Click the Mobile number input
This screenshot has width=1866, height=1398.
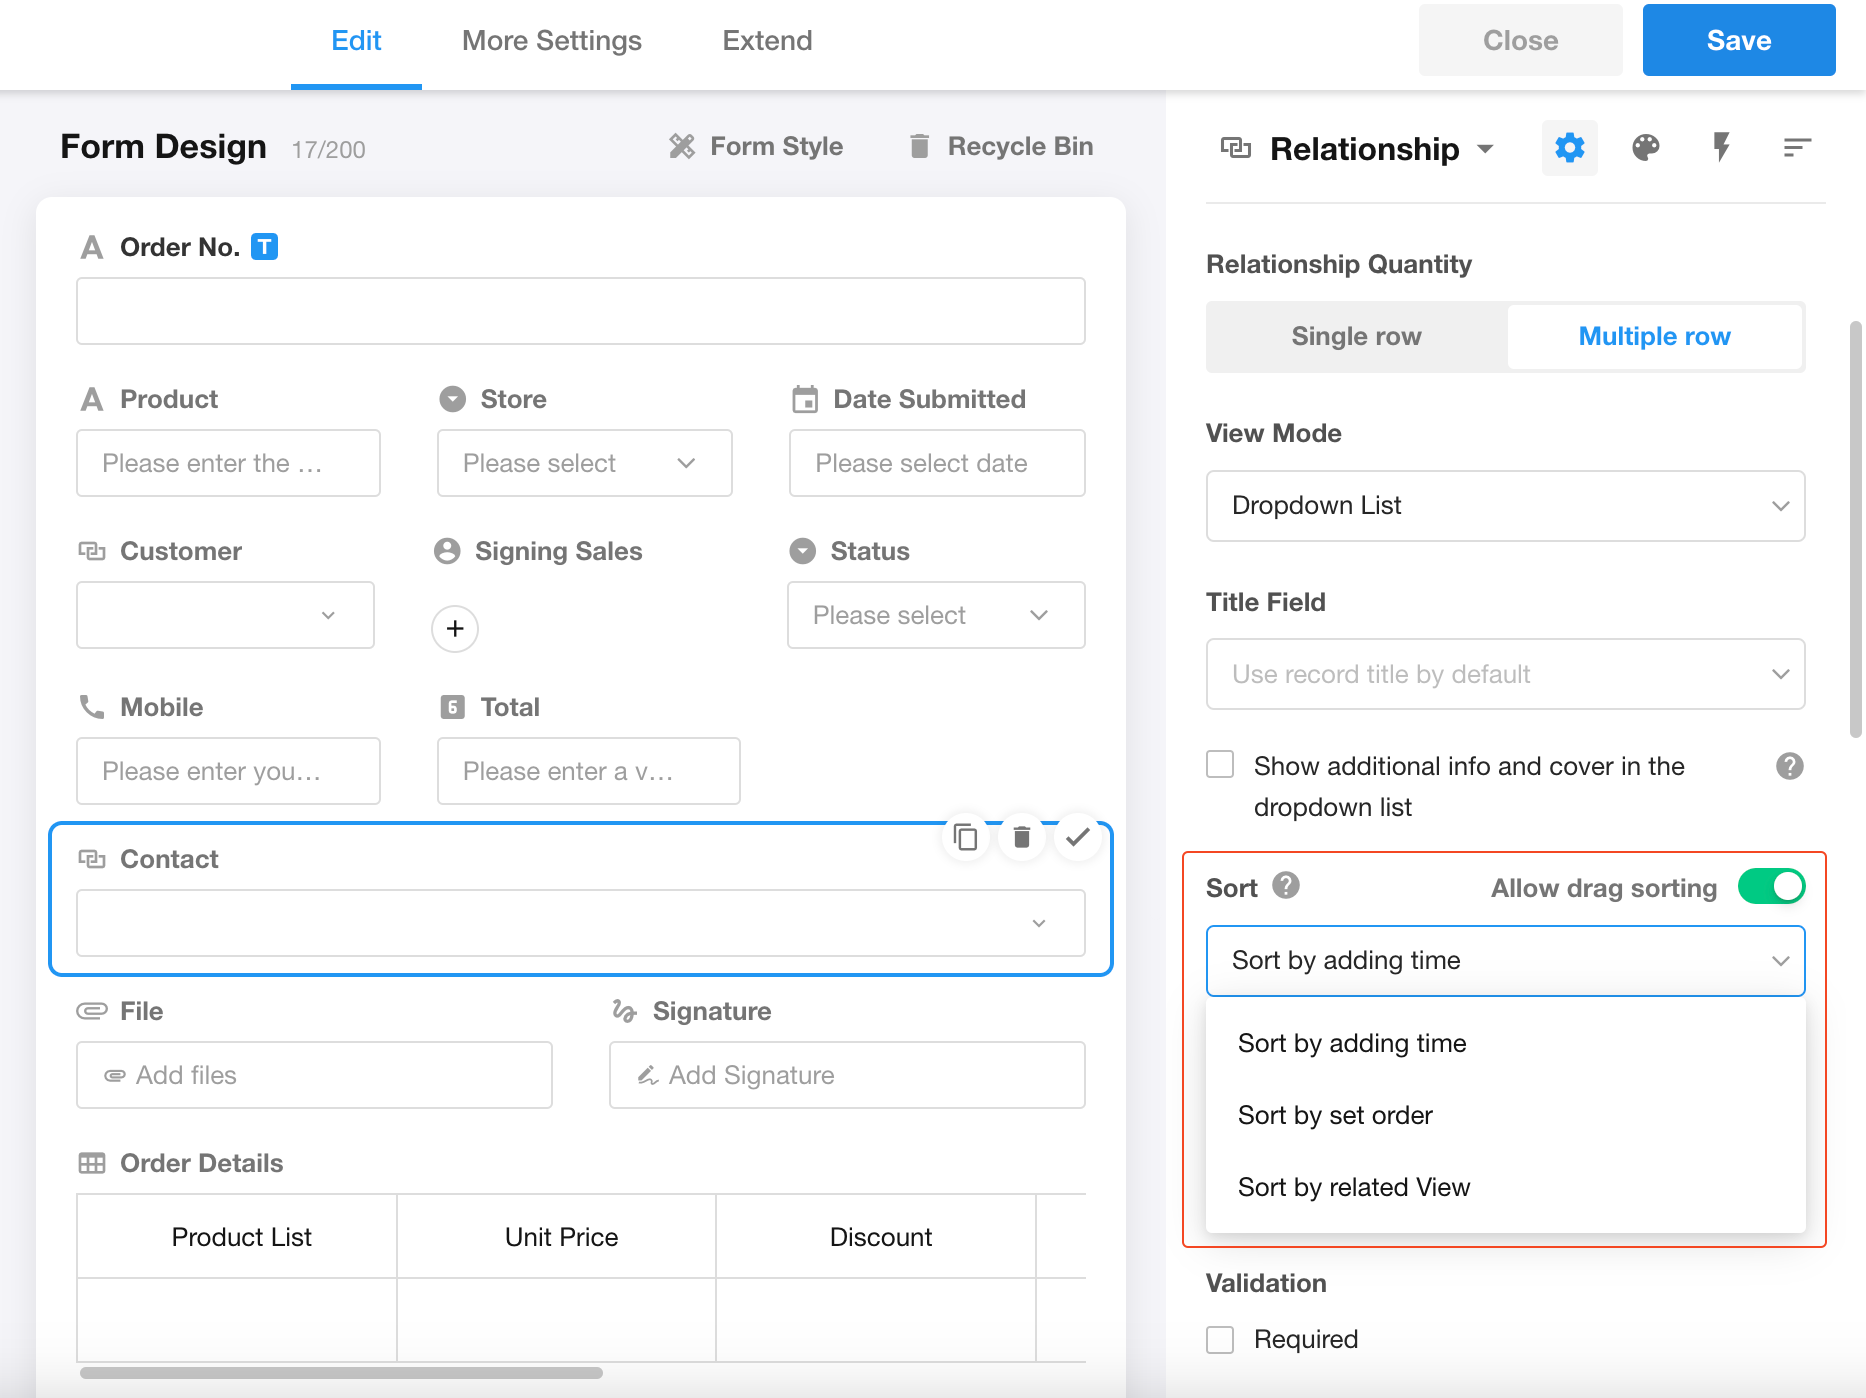(228, 771)
